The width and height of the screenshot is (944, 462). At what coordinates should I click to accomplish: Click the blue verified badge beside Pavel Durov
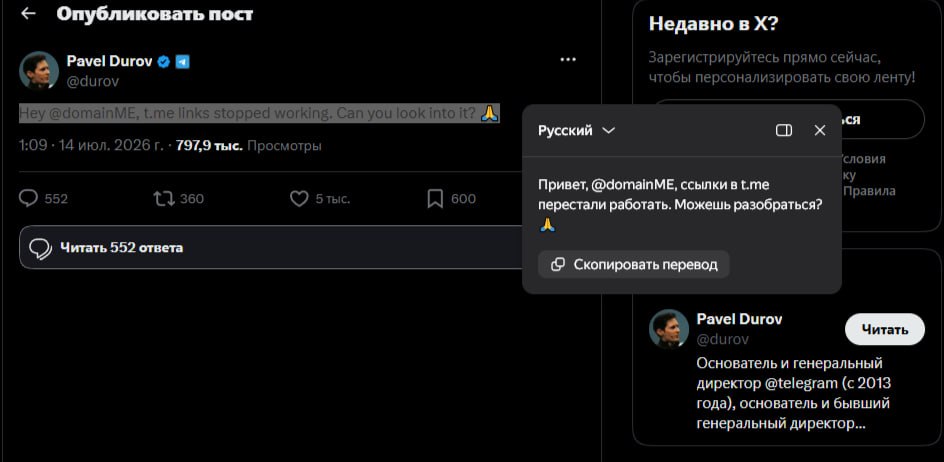click(x=163, y=61)
